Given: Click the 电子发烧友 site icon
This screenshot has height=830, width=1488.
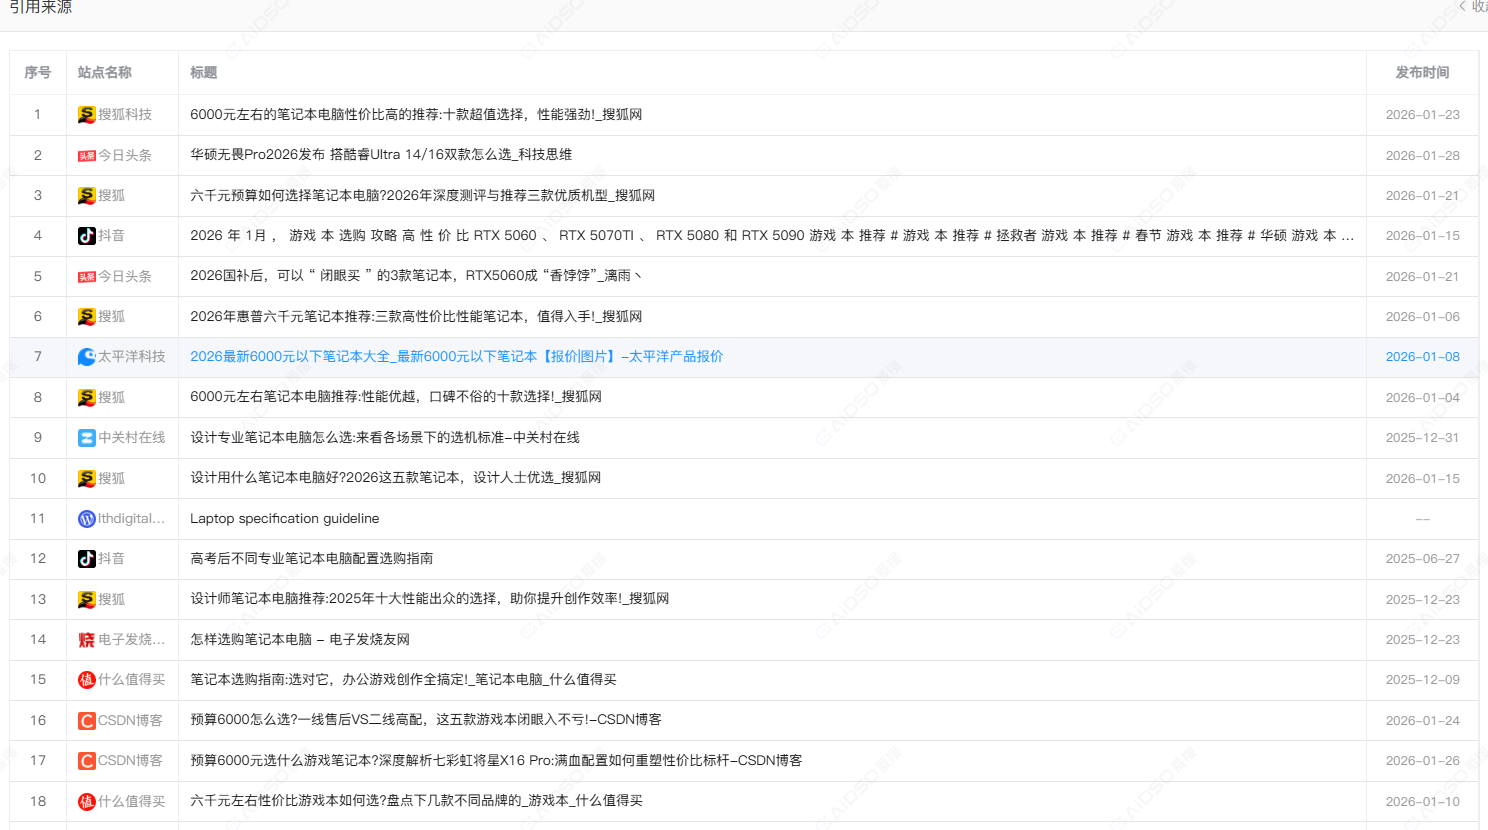Looking at the screenshot, I should point(87,640).
